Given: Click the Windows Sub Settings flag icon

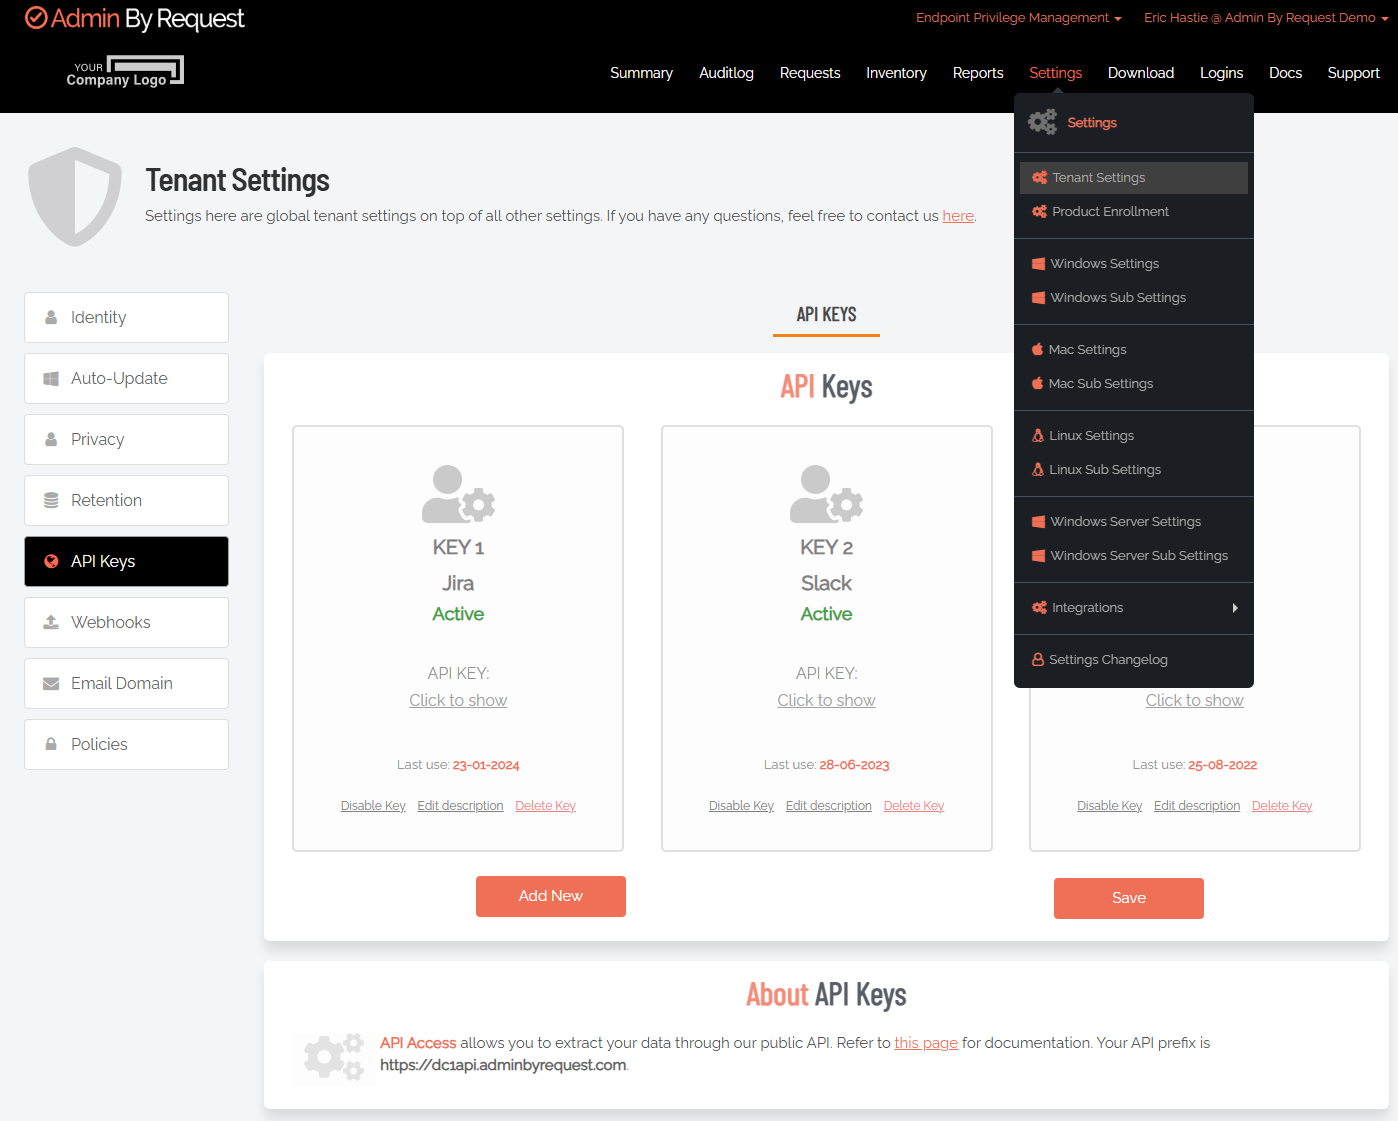Looking at the screenshot, I should [x=1039, y=298].
